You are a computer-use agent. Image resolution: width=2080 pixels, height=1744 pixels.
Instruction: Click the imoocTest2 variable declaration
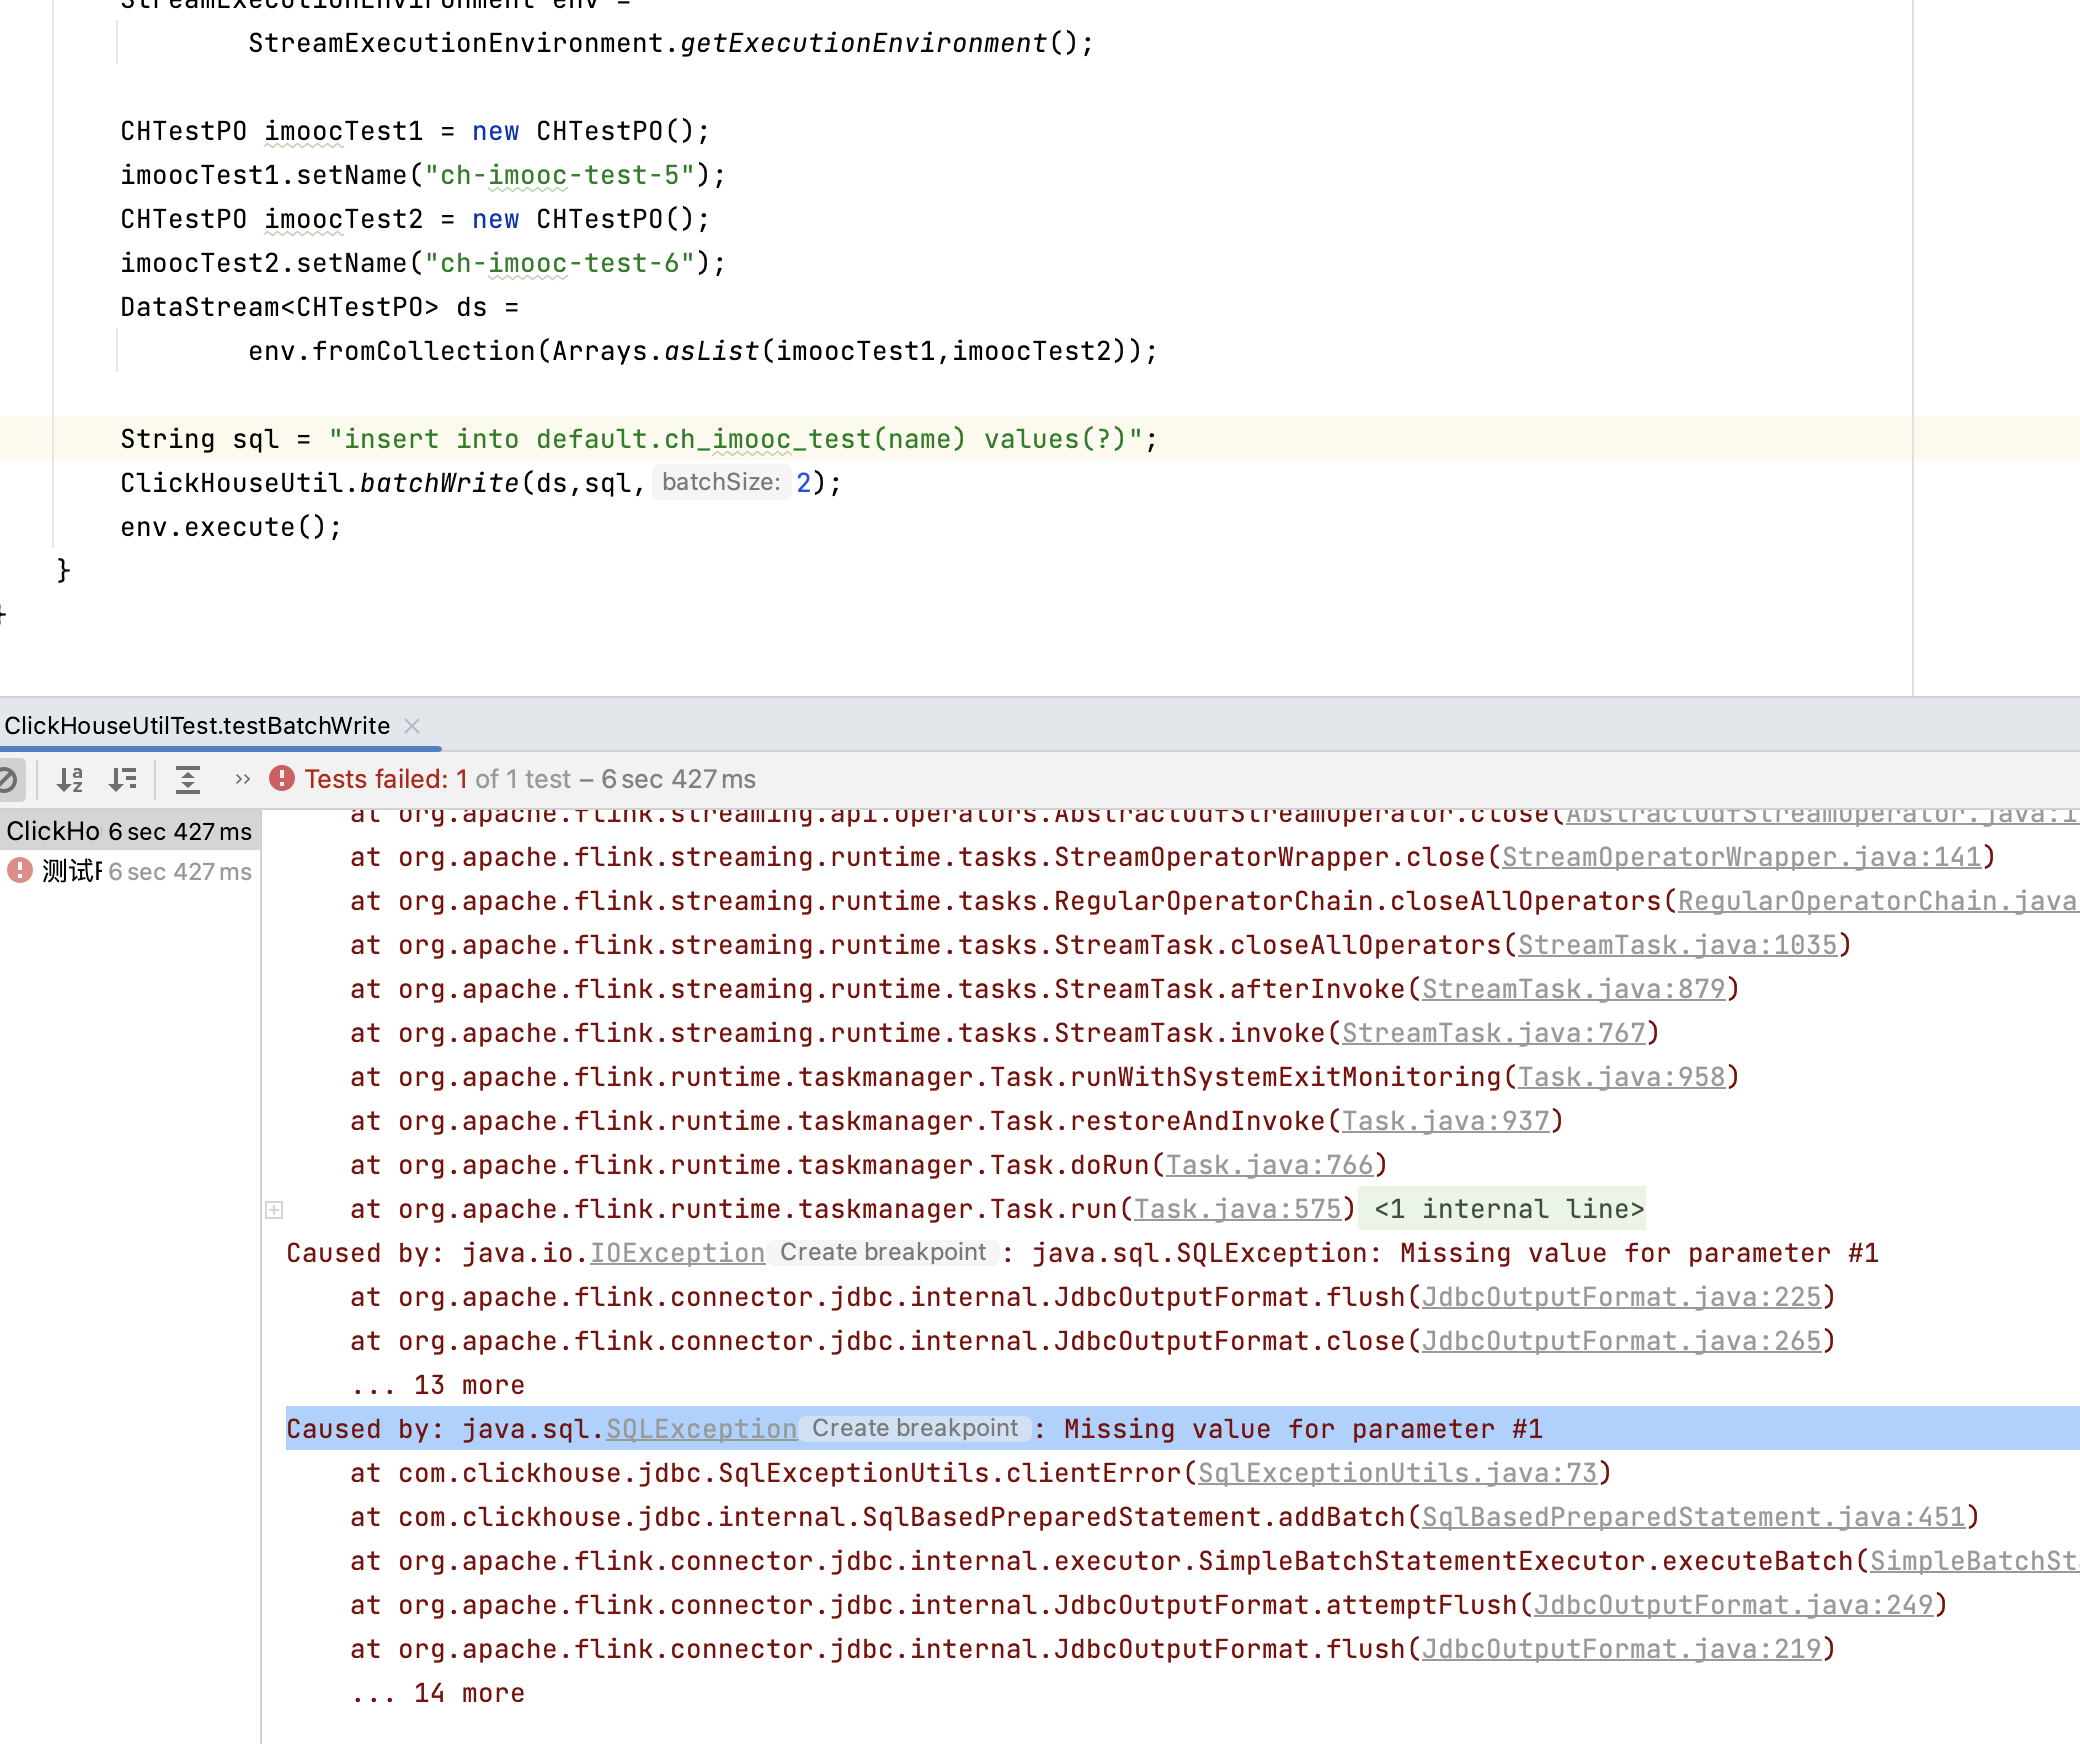pos(343,219)
